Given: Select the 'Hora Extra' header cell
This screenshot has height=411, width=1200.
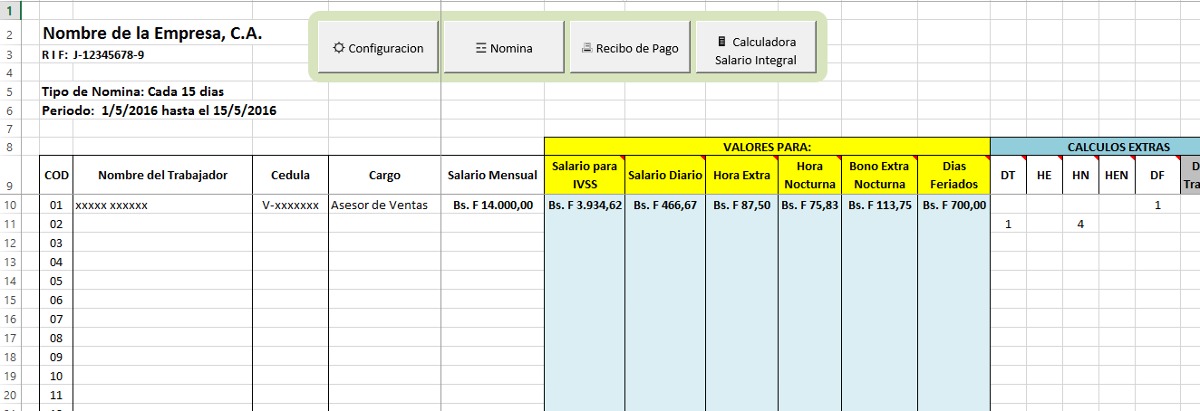Looking at the screenshot, I should pos(741,175).
